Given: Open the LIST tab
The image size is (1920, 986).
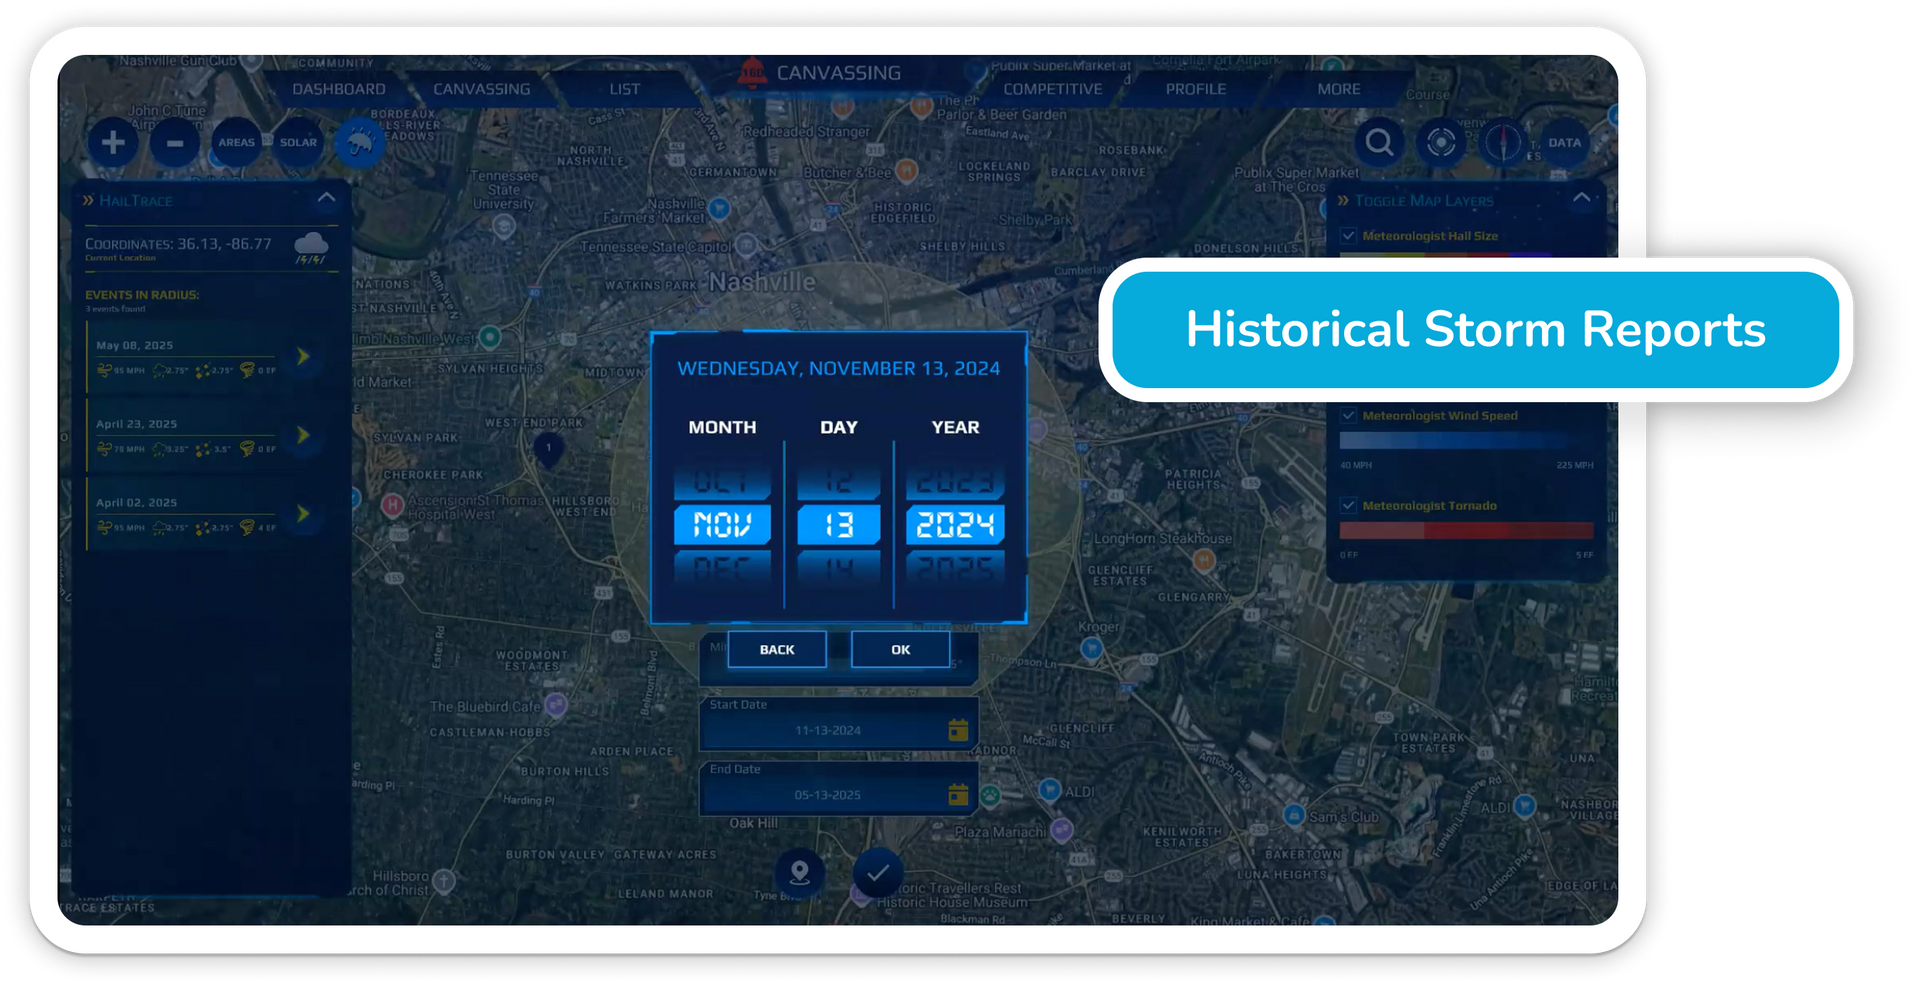Looking at the screenshot, I should click(625, 89).
